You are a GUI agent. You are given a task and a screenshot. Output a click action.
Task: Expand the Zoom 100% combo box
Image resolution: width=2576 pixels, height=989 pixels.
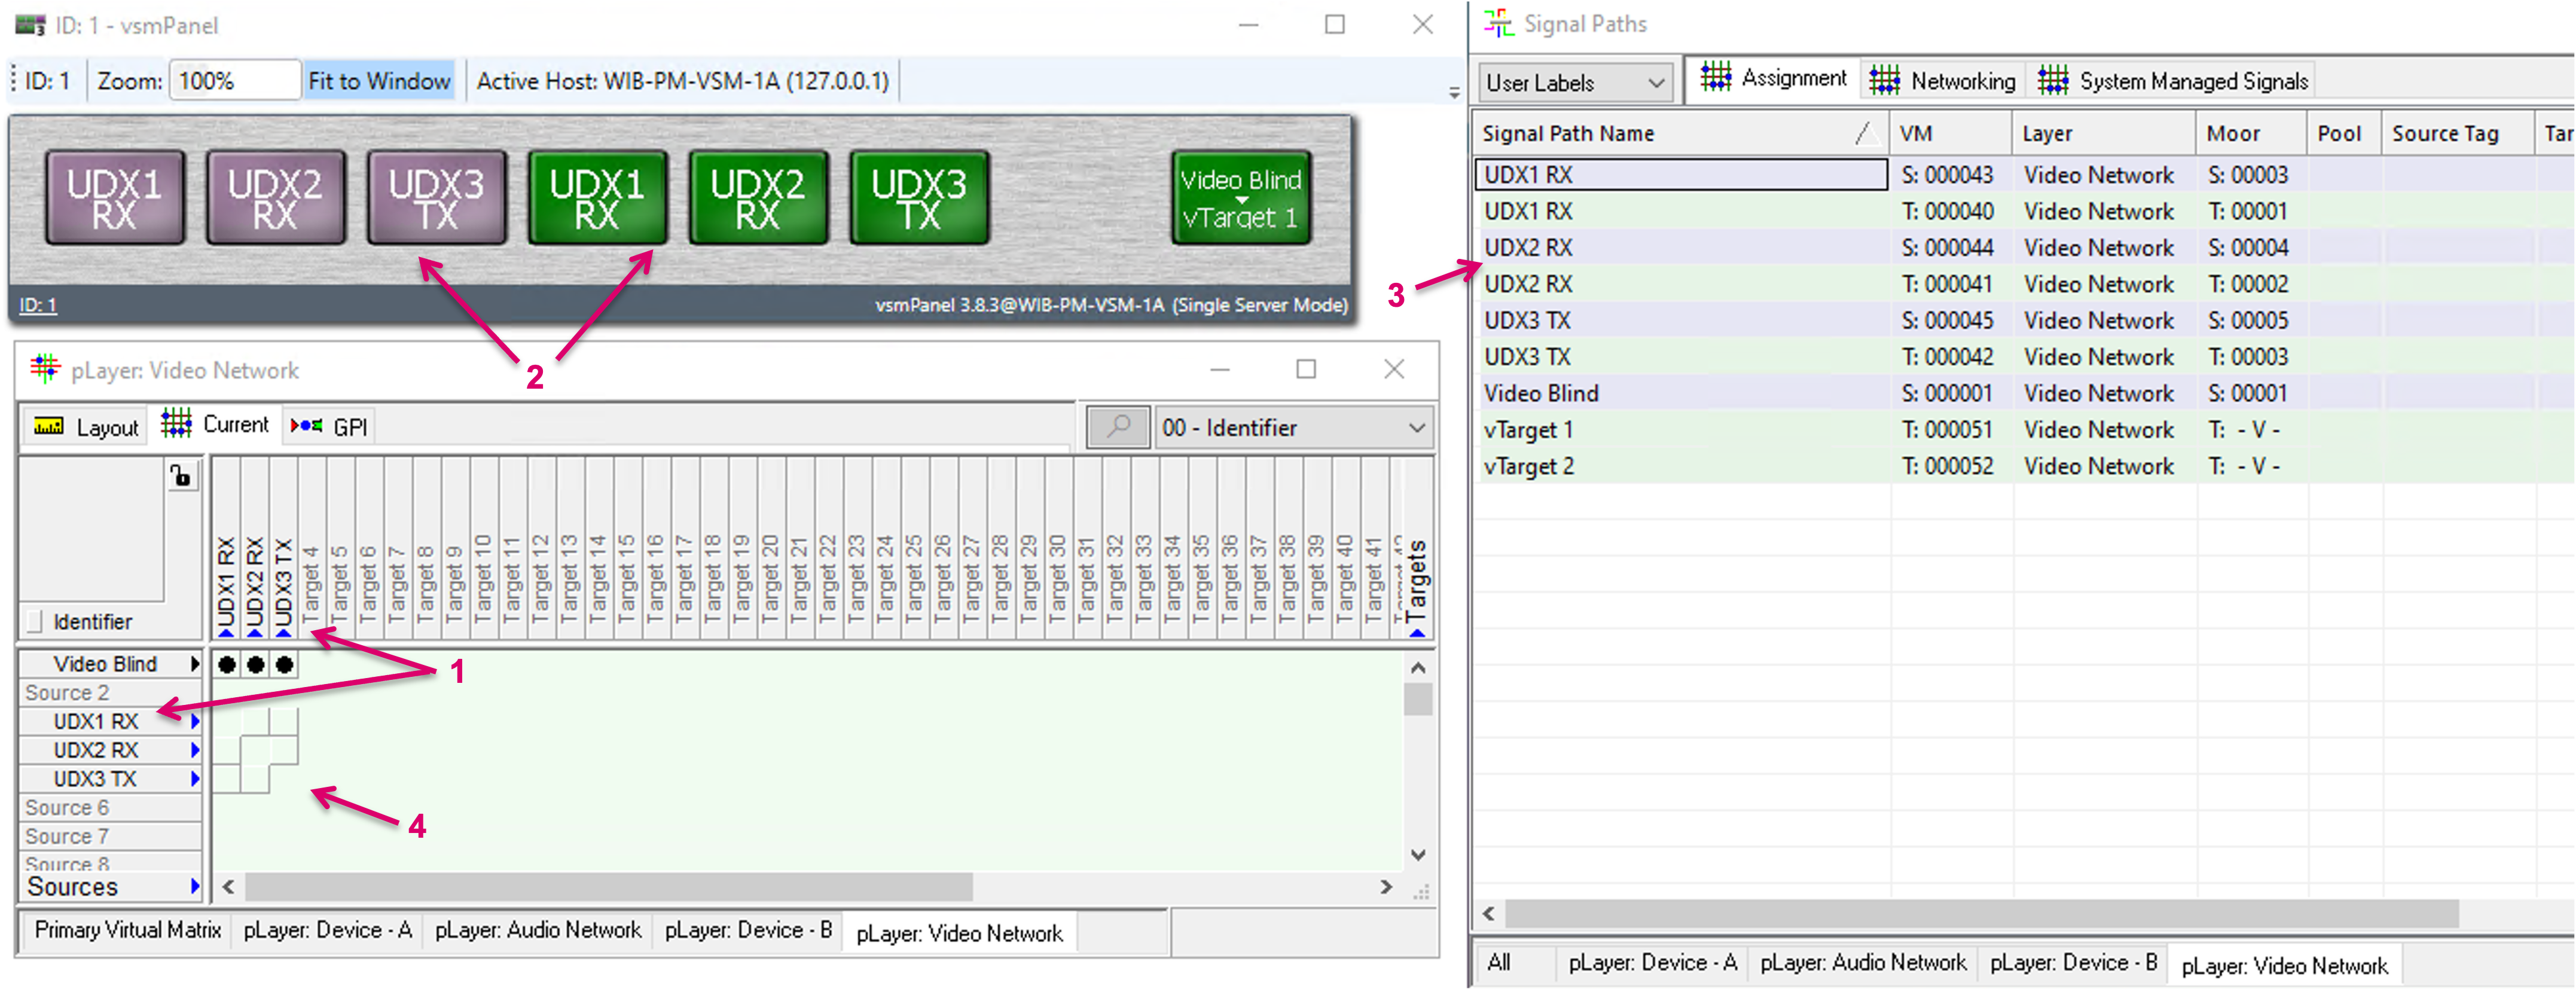tap(234, 81)
